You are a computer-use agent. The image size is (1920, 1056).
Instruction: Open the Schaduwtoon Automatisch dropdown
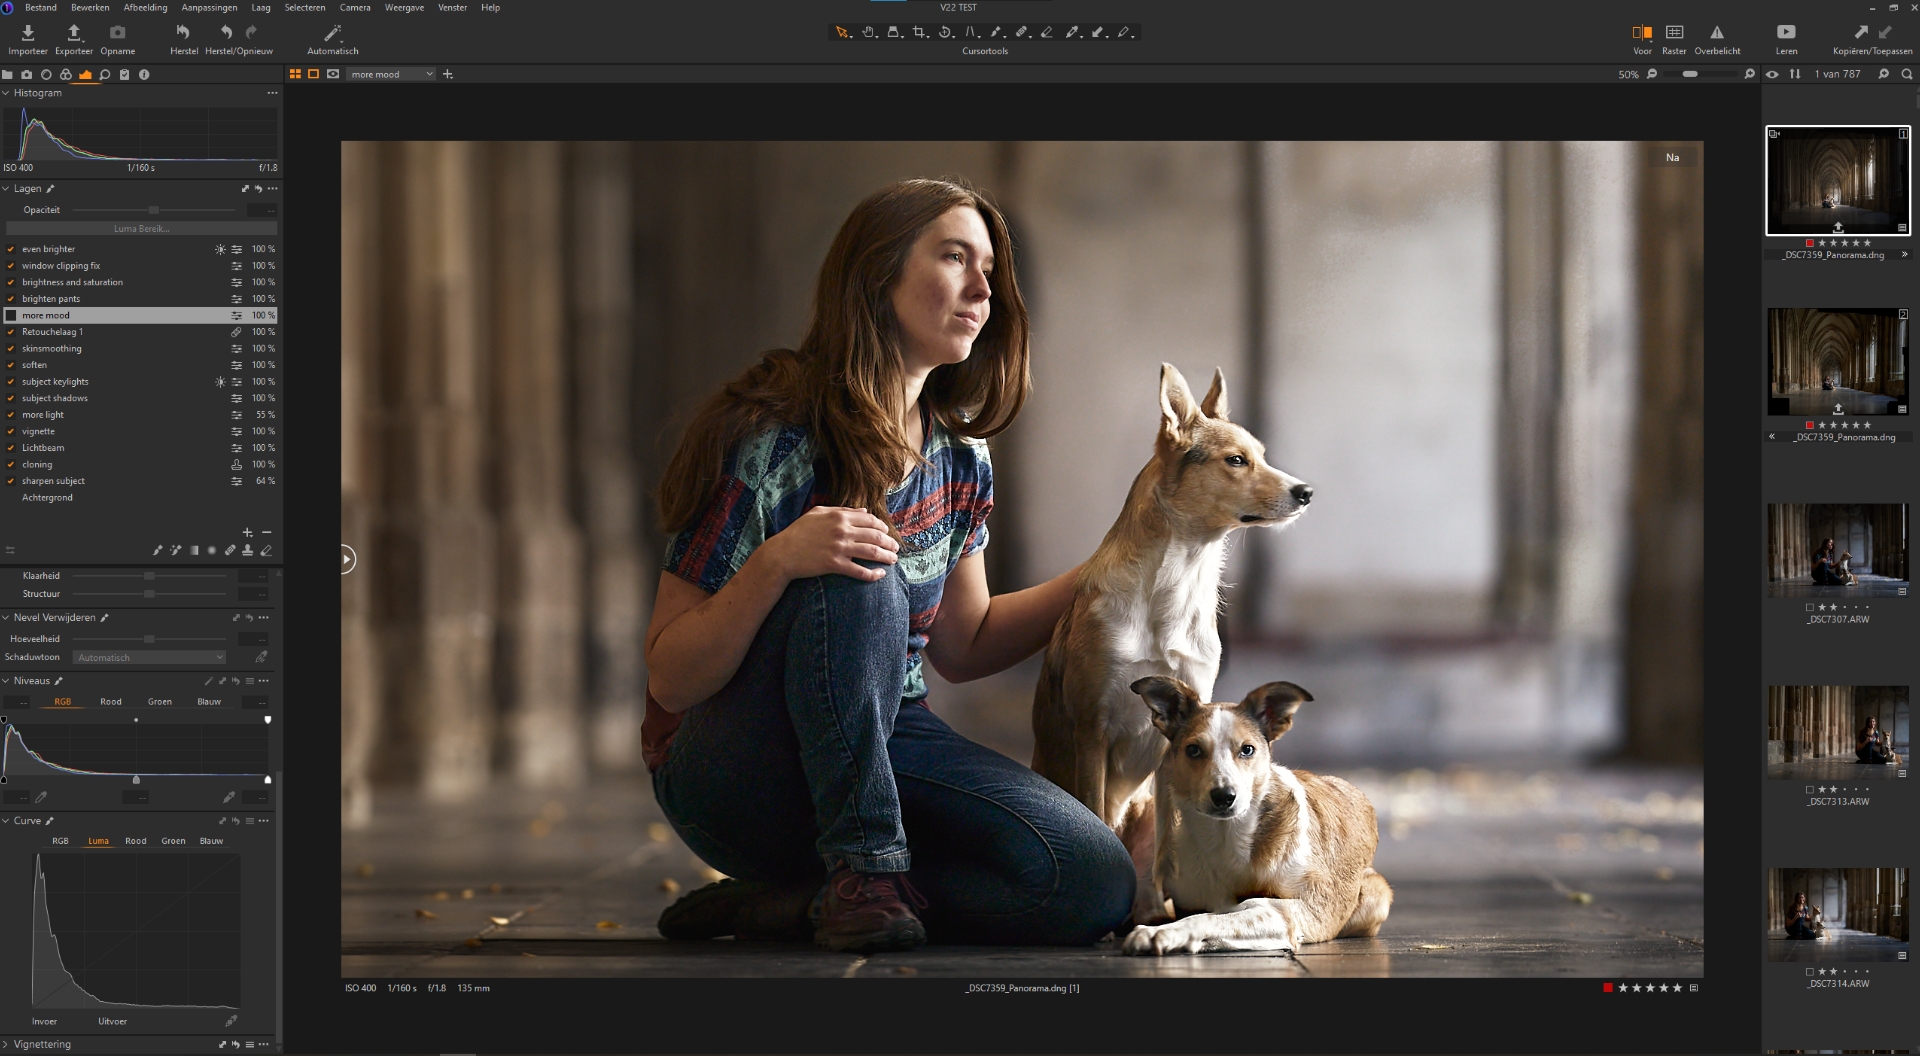pyautogui.click(x=150, y=658)
